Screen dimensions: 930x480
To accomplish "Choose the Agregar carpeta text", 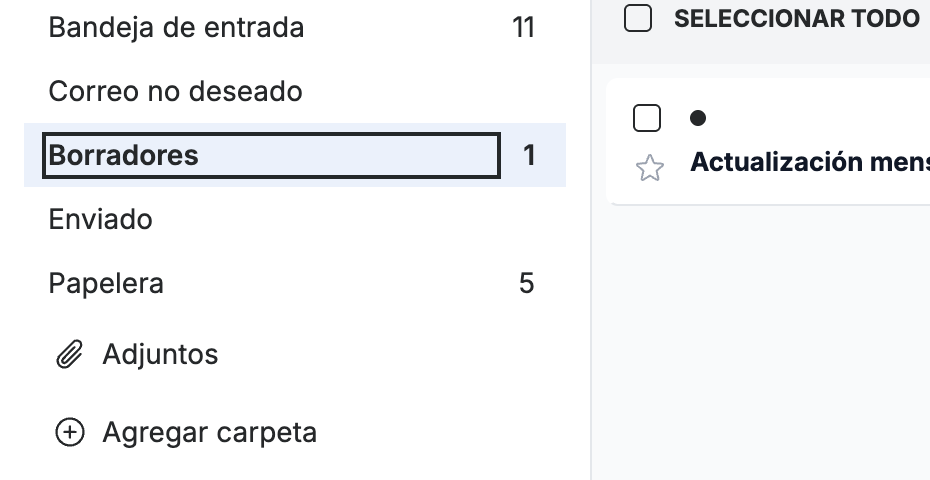I will click(209, 433).
